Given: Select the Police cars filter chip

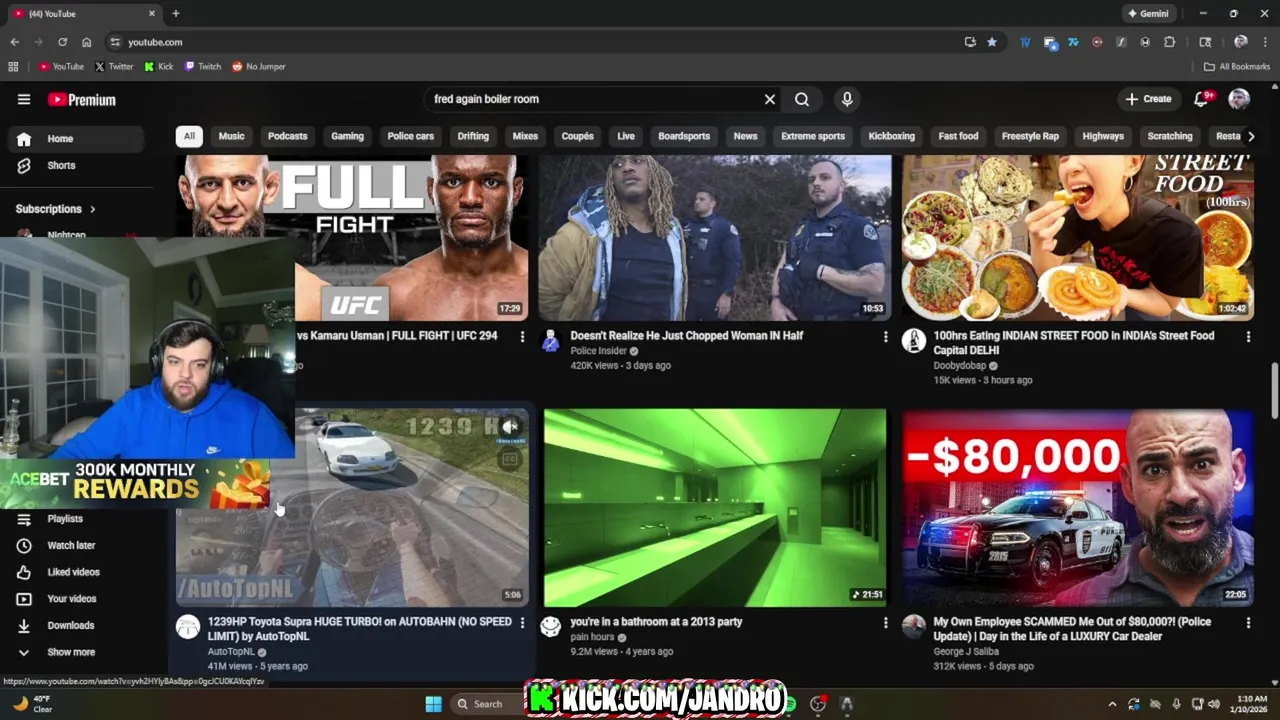Looking at the screenshot, I should tap(411, 136).
